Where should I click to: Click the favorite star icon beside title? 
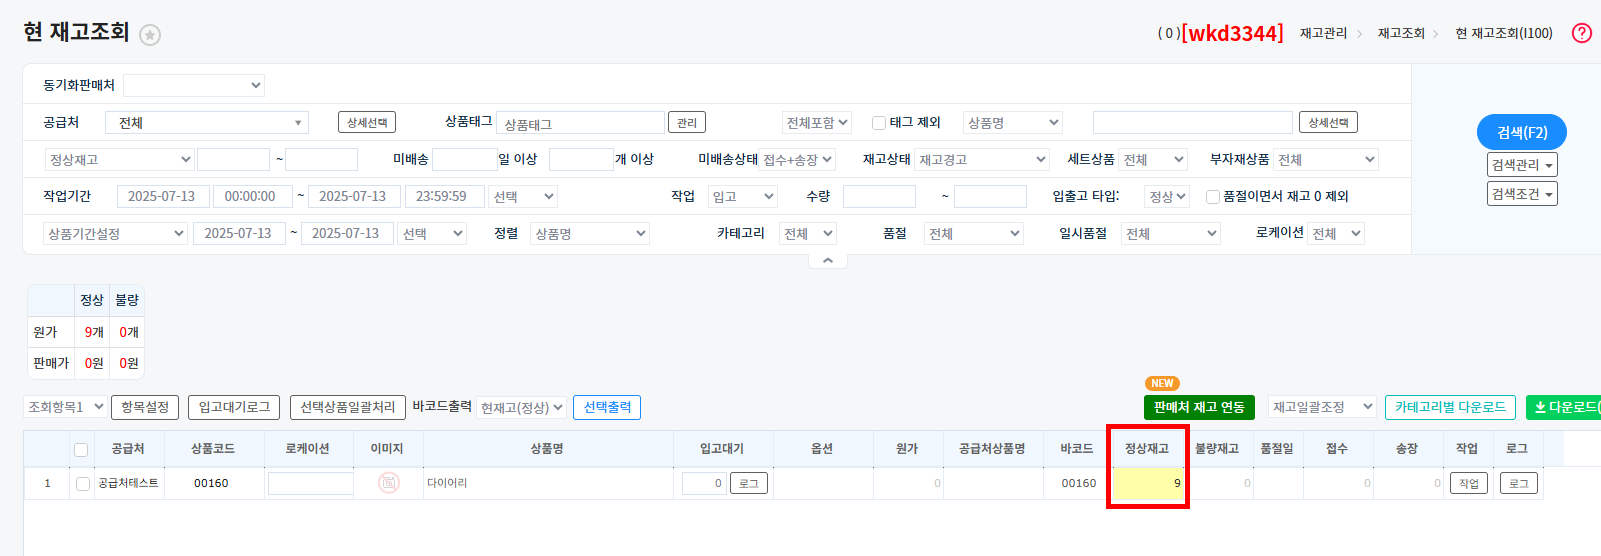(x=150, y=35)
